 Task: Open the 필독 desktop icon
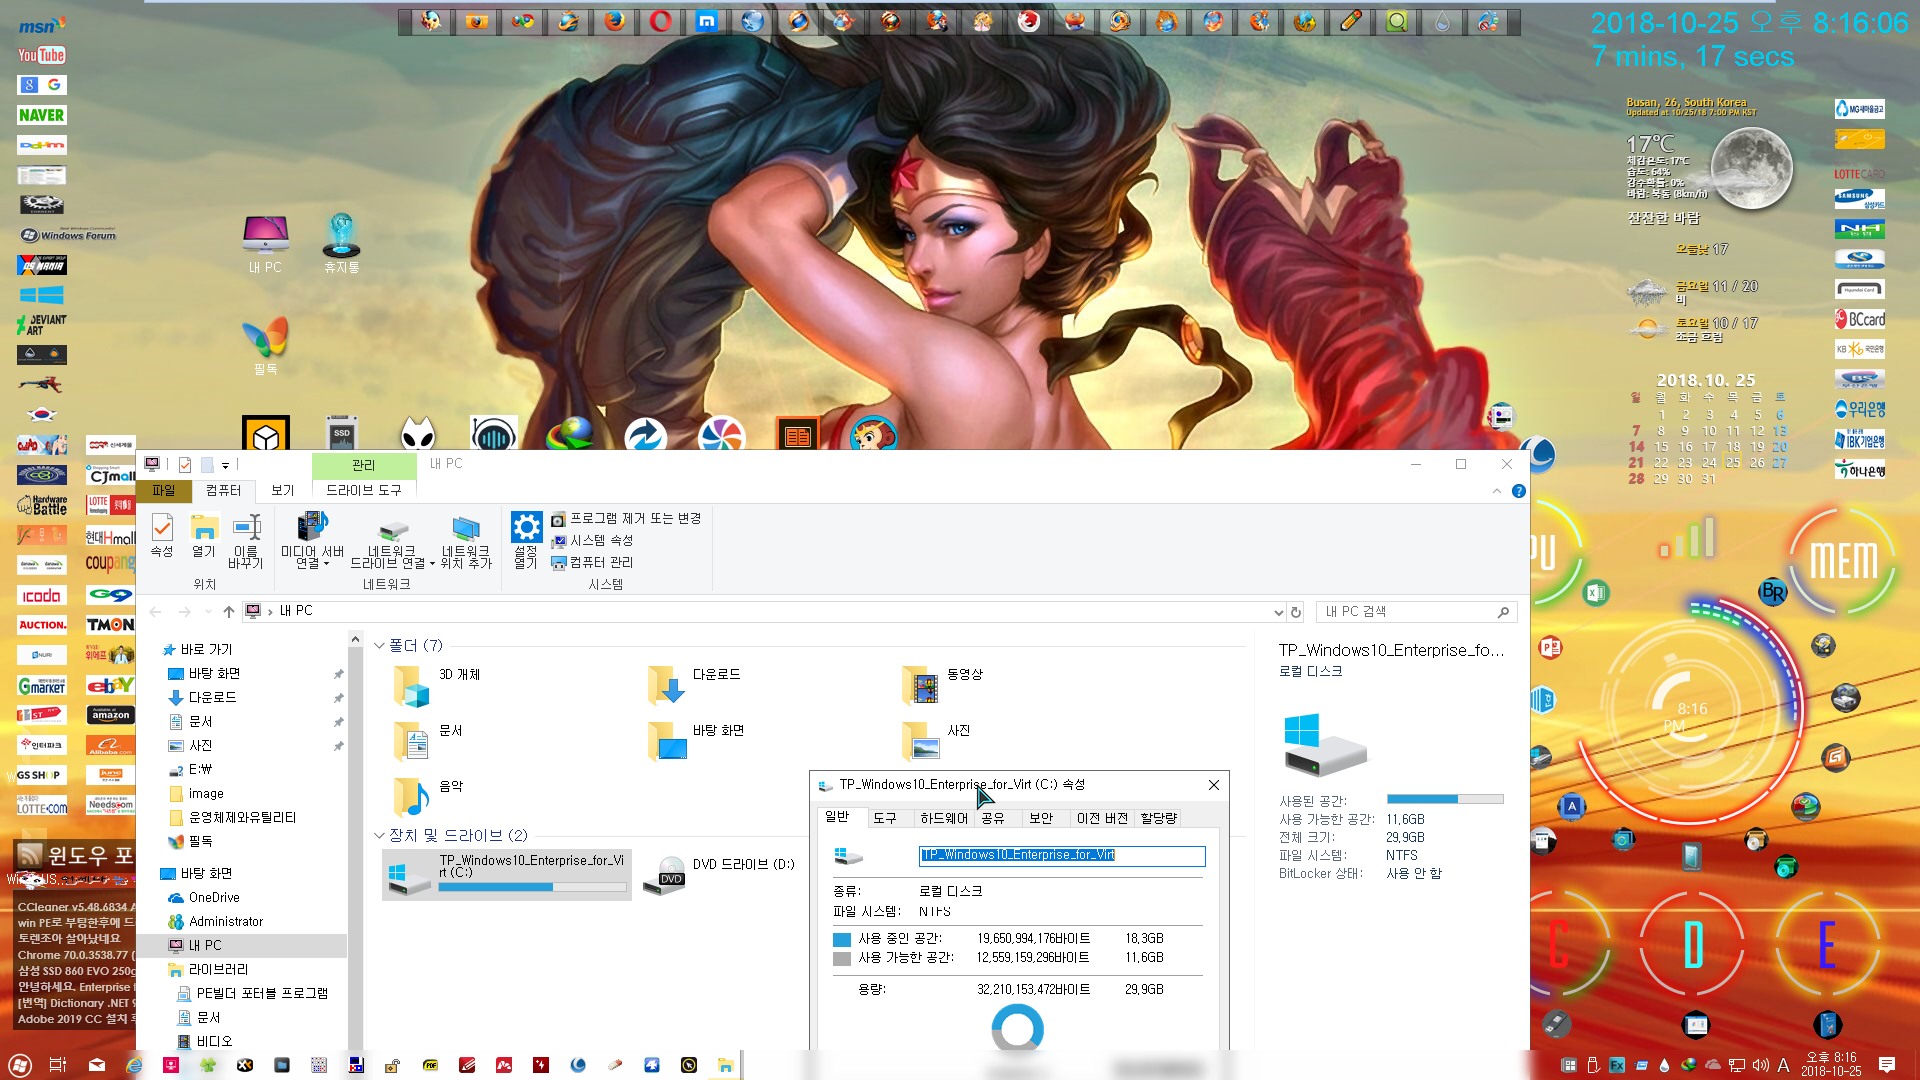pyautogui.click(x=266, y=346)
